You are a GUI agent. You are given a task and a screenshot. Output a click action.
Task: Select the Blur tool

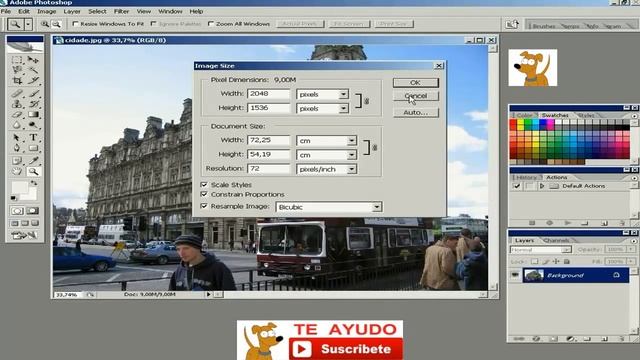[x=17, y=124]
